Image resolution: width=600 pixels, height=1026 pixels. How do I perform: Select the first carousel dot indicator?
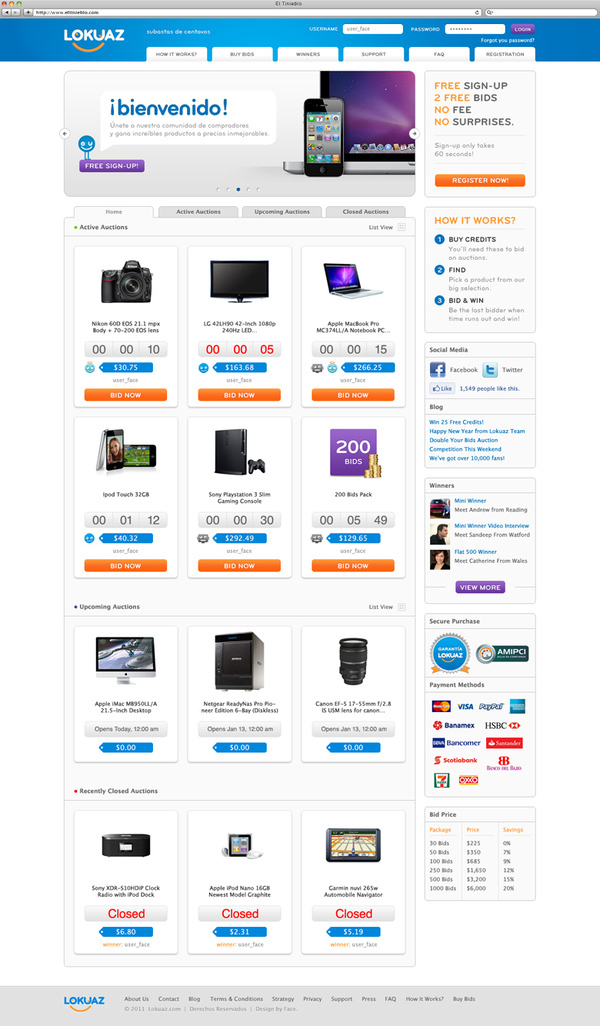[x=218, y=189]
